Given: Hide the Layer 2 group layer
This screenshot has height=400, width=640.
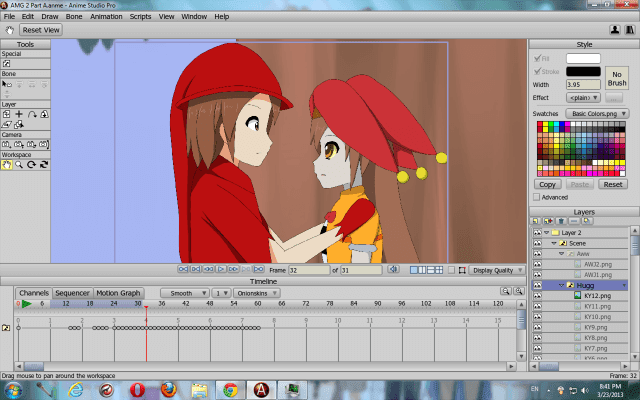Looking at the screenshot, I should point(538,233).
